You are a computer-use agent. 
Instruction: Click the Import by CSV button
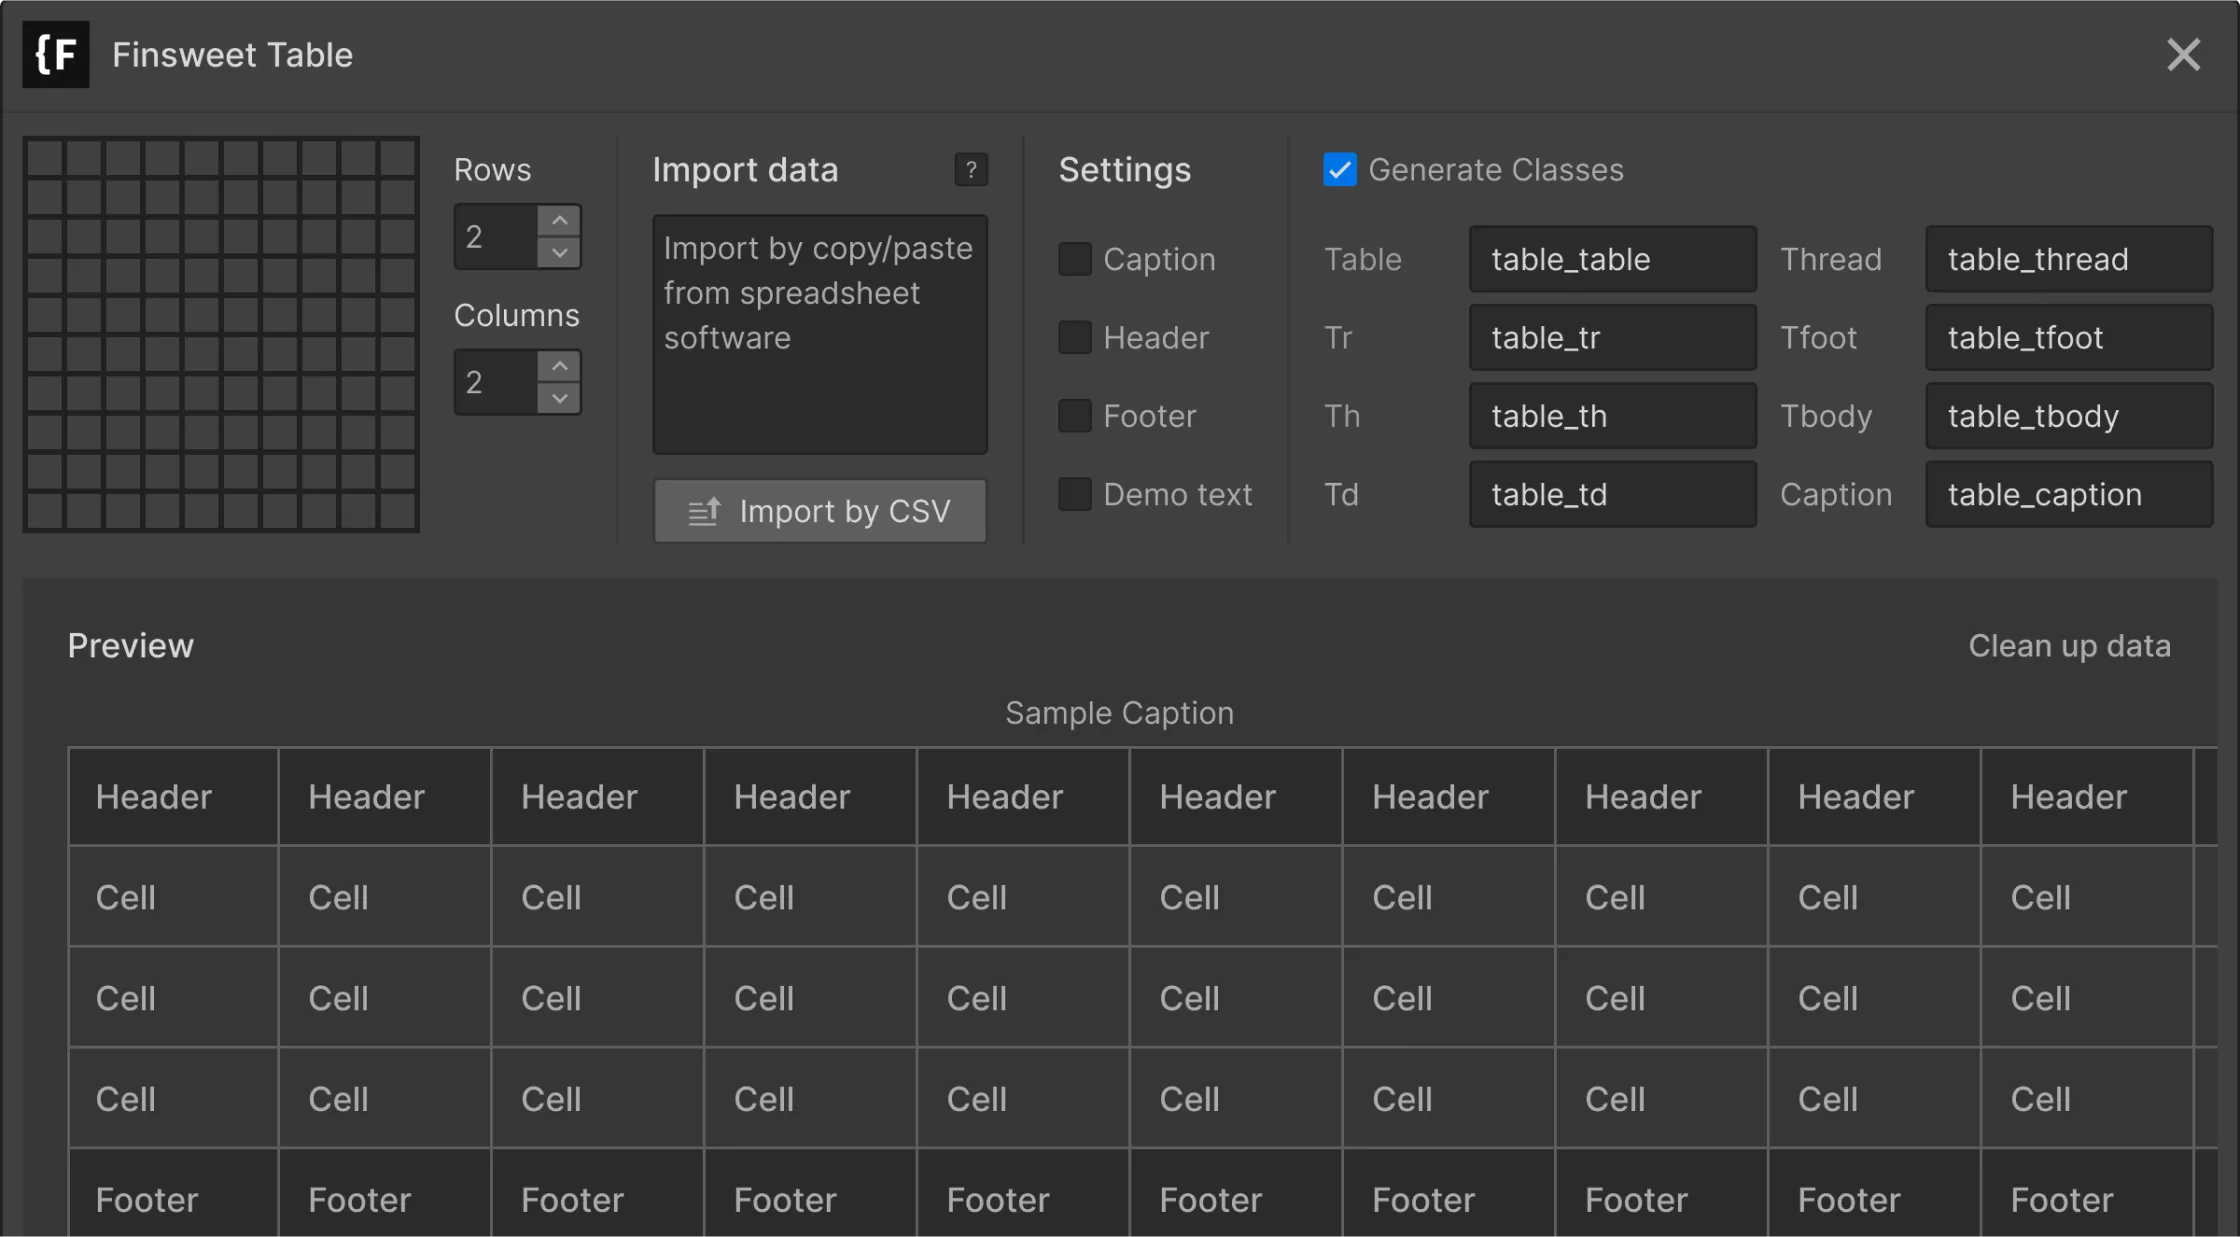(820, 511)
